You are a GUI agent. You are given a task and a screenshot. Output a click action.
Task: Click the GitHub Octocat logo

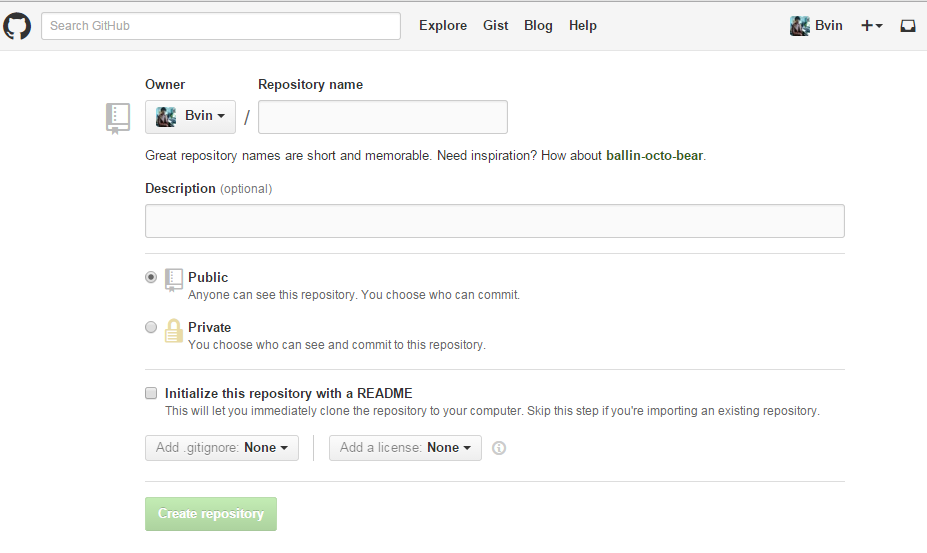pyautogui.click(x=17, y=26)
